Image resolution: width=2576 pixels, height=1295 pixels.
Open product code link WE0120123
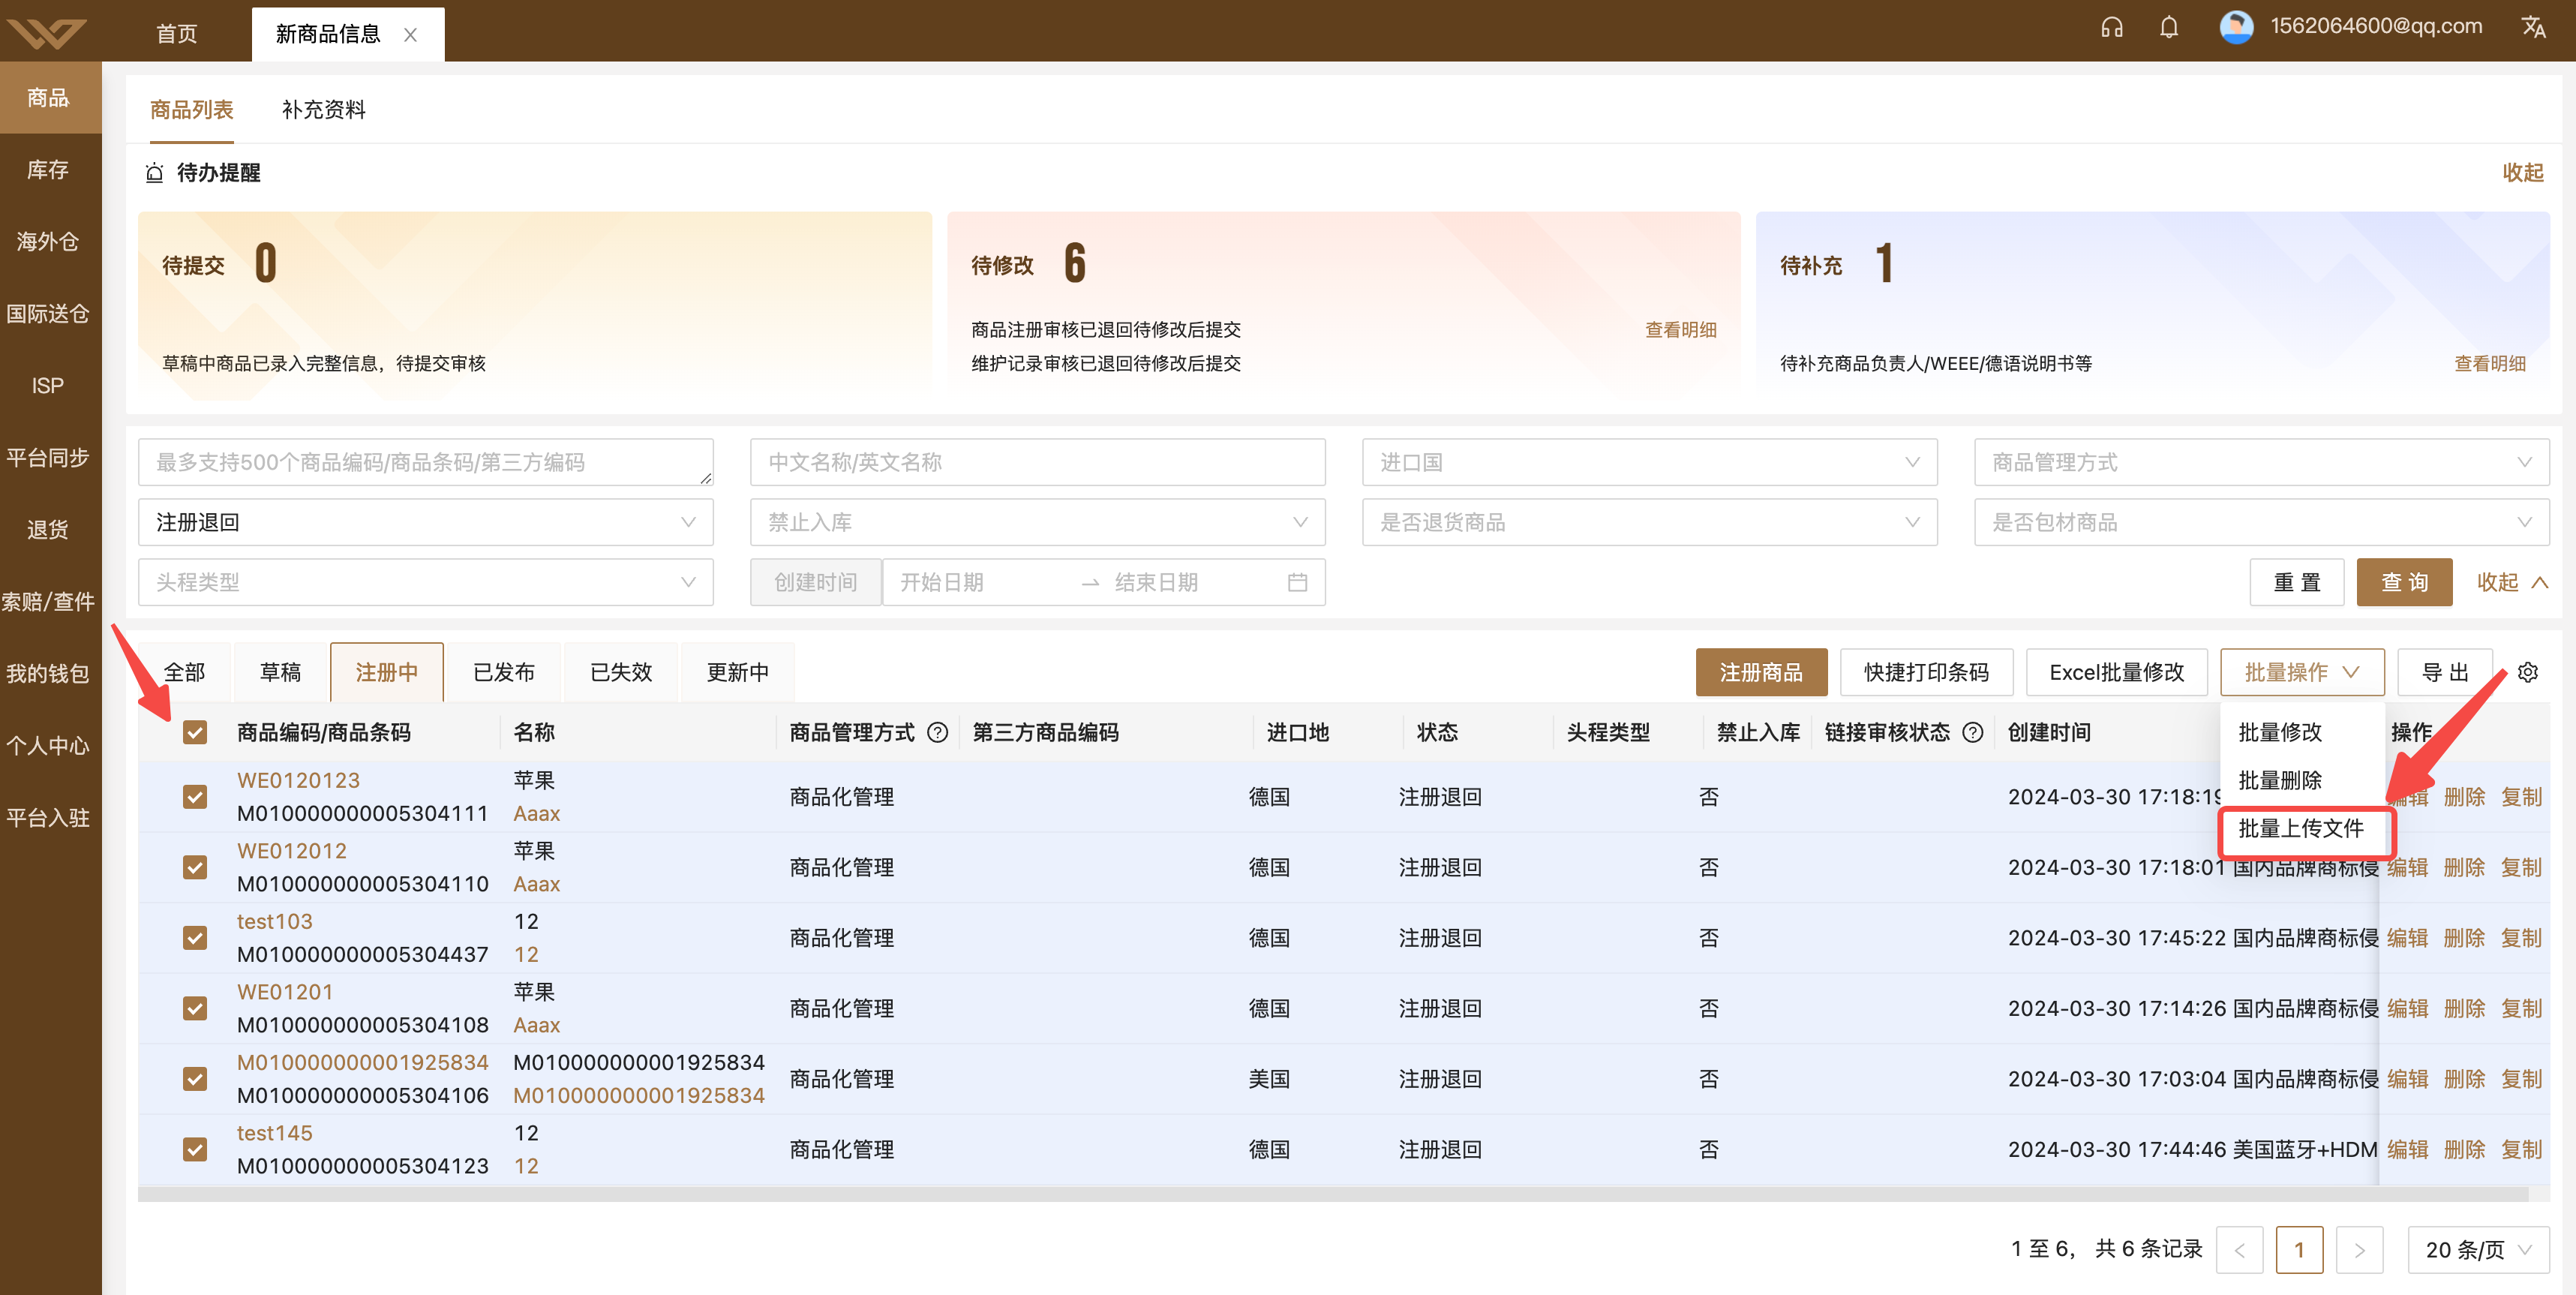[x=298, y=780]
